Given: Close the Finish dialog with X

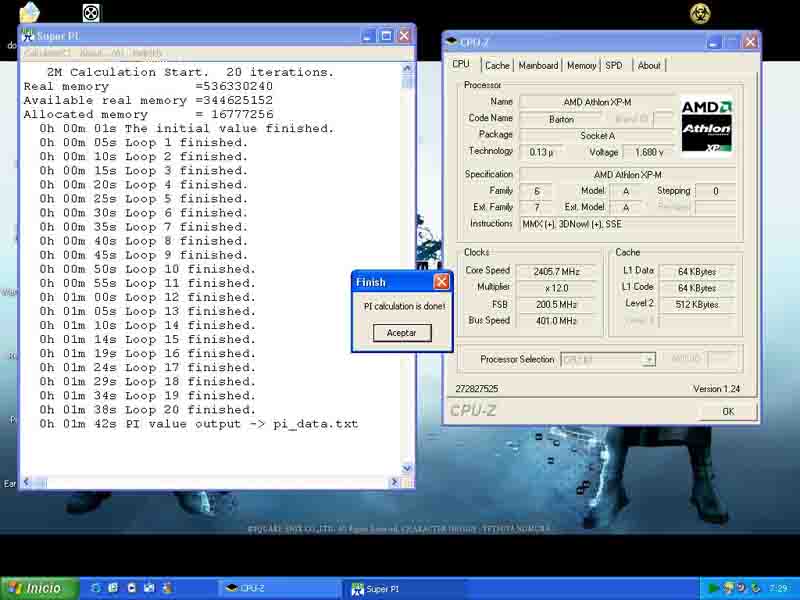Looking at the screenshot, I should click(x=441, y=282).
